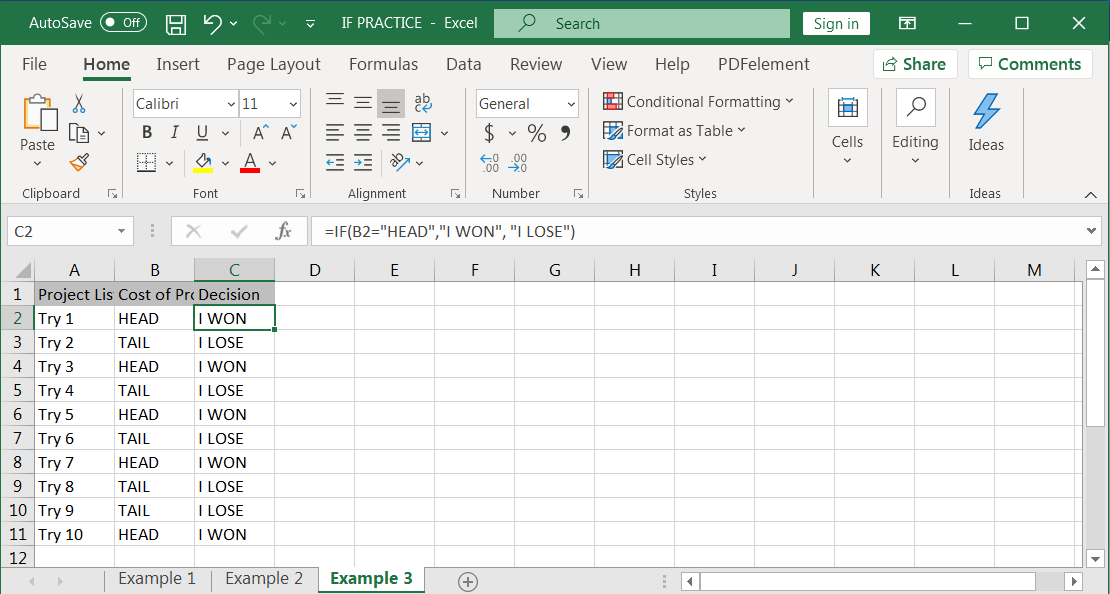Decrease font size with smaller A

288,132
